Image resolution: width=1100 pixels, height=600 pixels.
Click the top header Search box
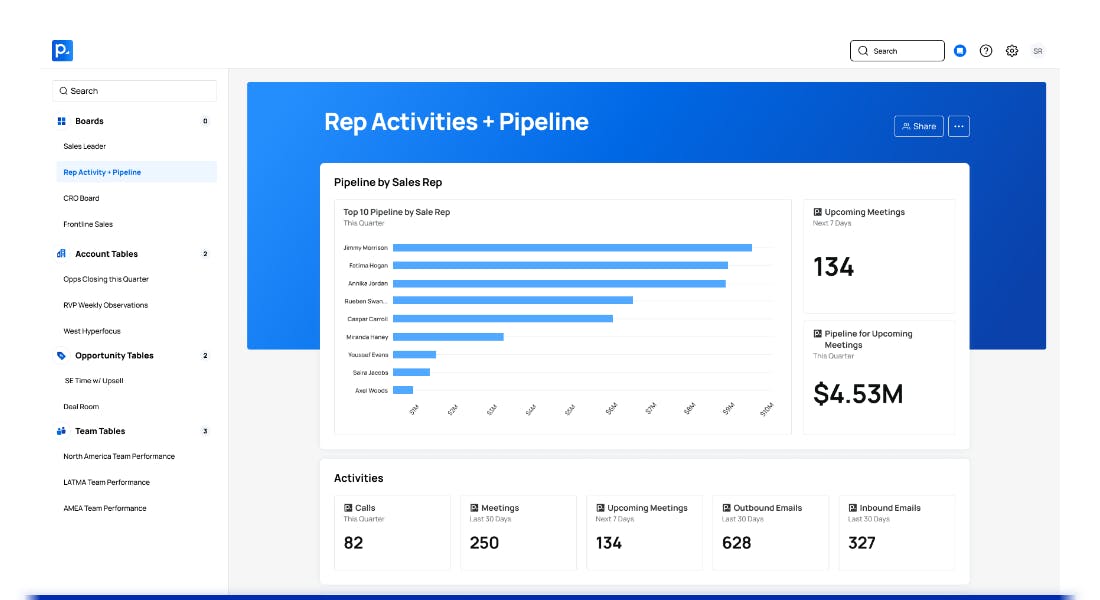click(x=897, y=51)
